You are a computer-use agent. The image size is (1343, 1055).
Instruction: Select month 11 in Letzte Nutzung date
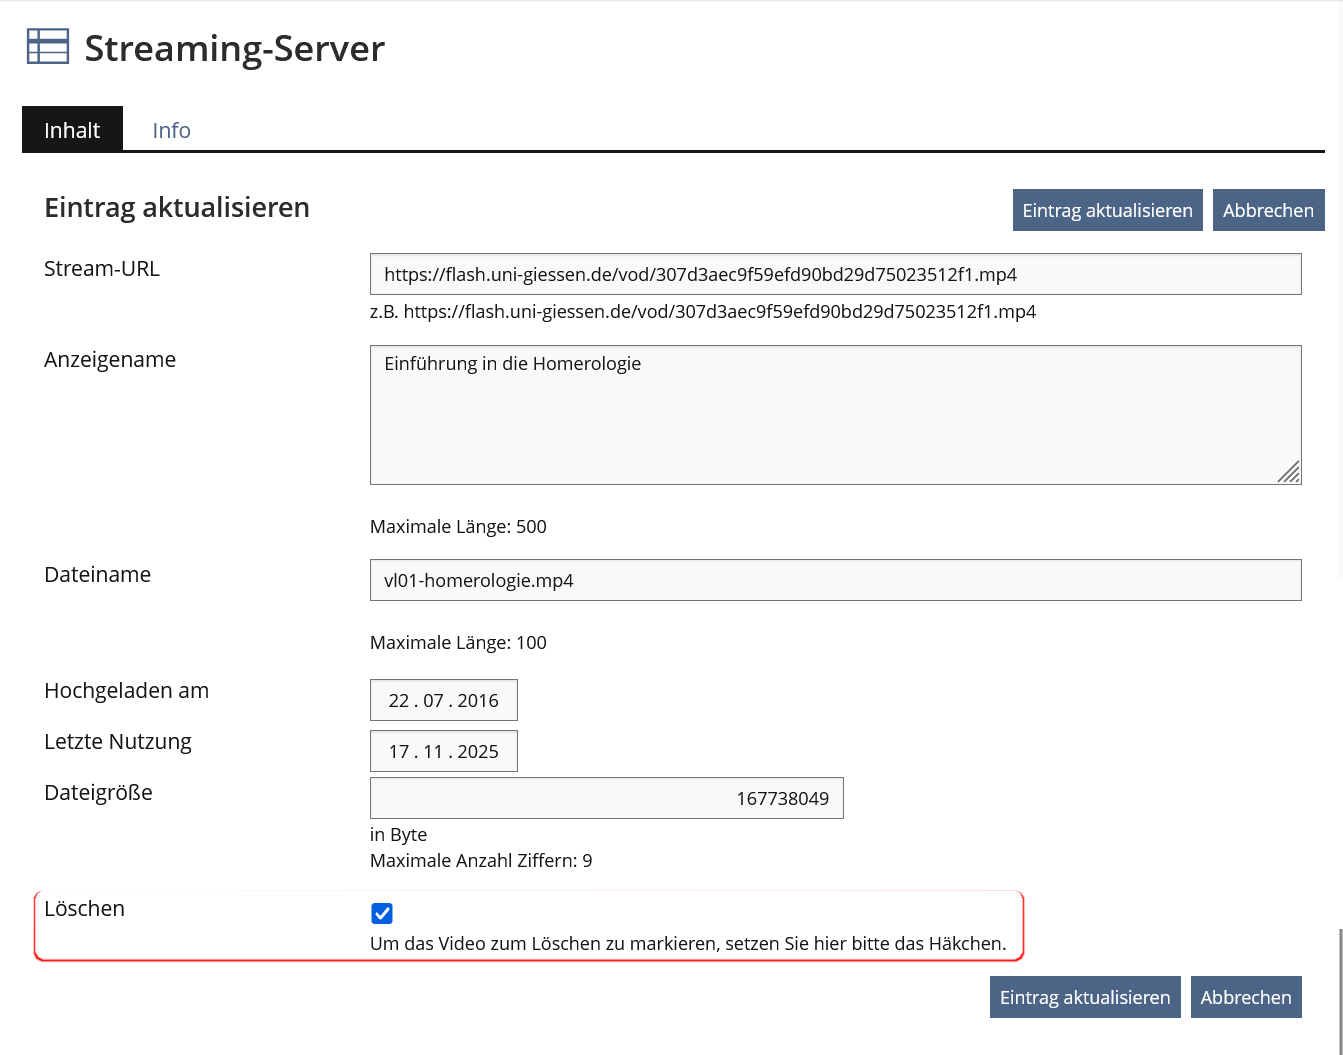[x=433, y=751]
